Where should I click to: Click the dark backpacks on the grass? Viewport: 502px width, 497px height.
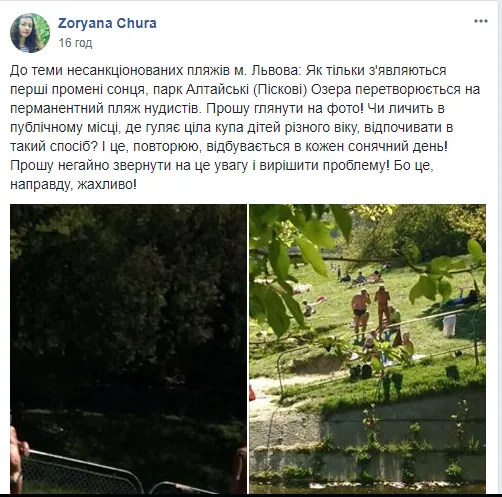361,371
